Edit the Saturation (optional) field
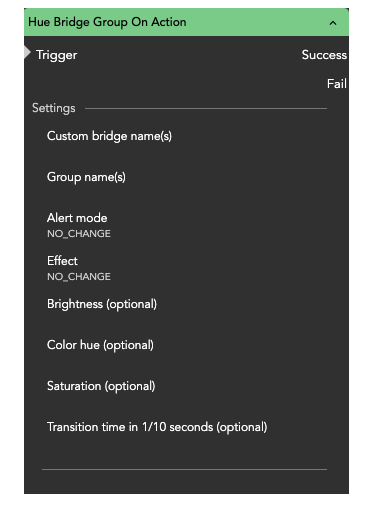Screen dimensions: 383x505 (187, 392)
